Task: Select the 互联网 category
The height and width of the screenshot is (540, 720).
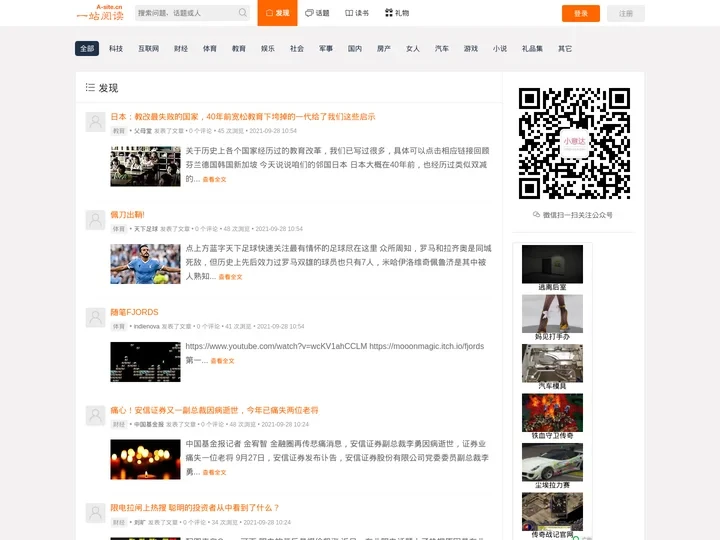Action: (x=148, y=48)
